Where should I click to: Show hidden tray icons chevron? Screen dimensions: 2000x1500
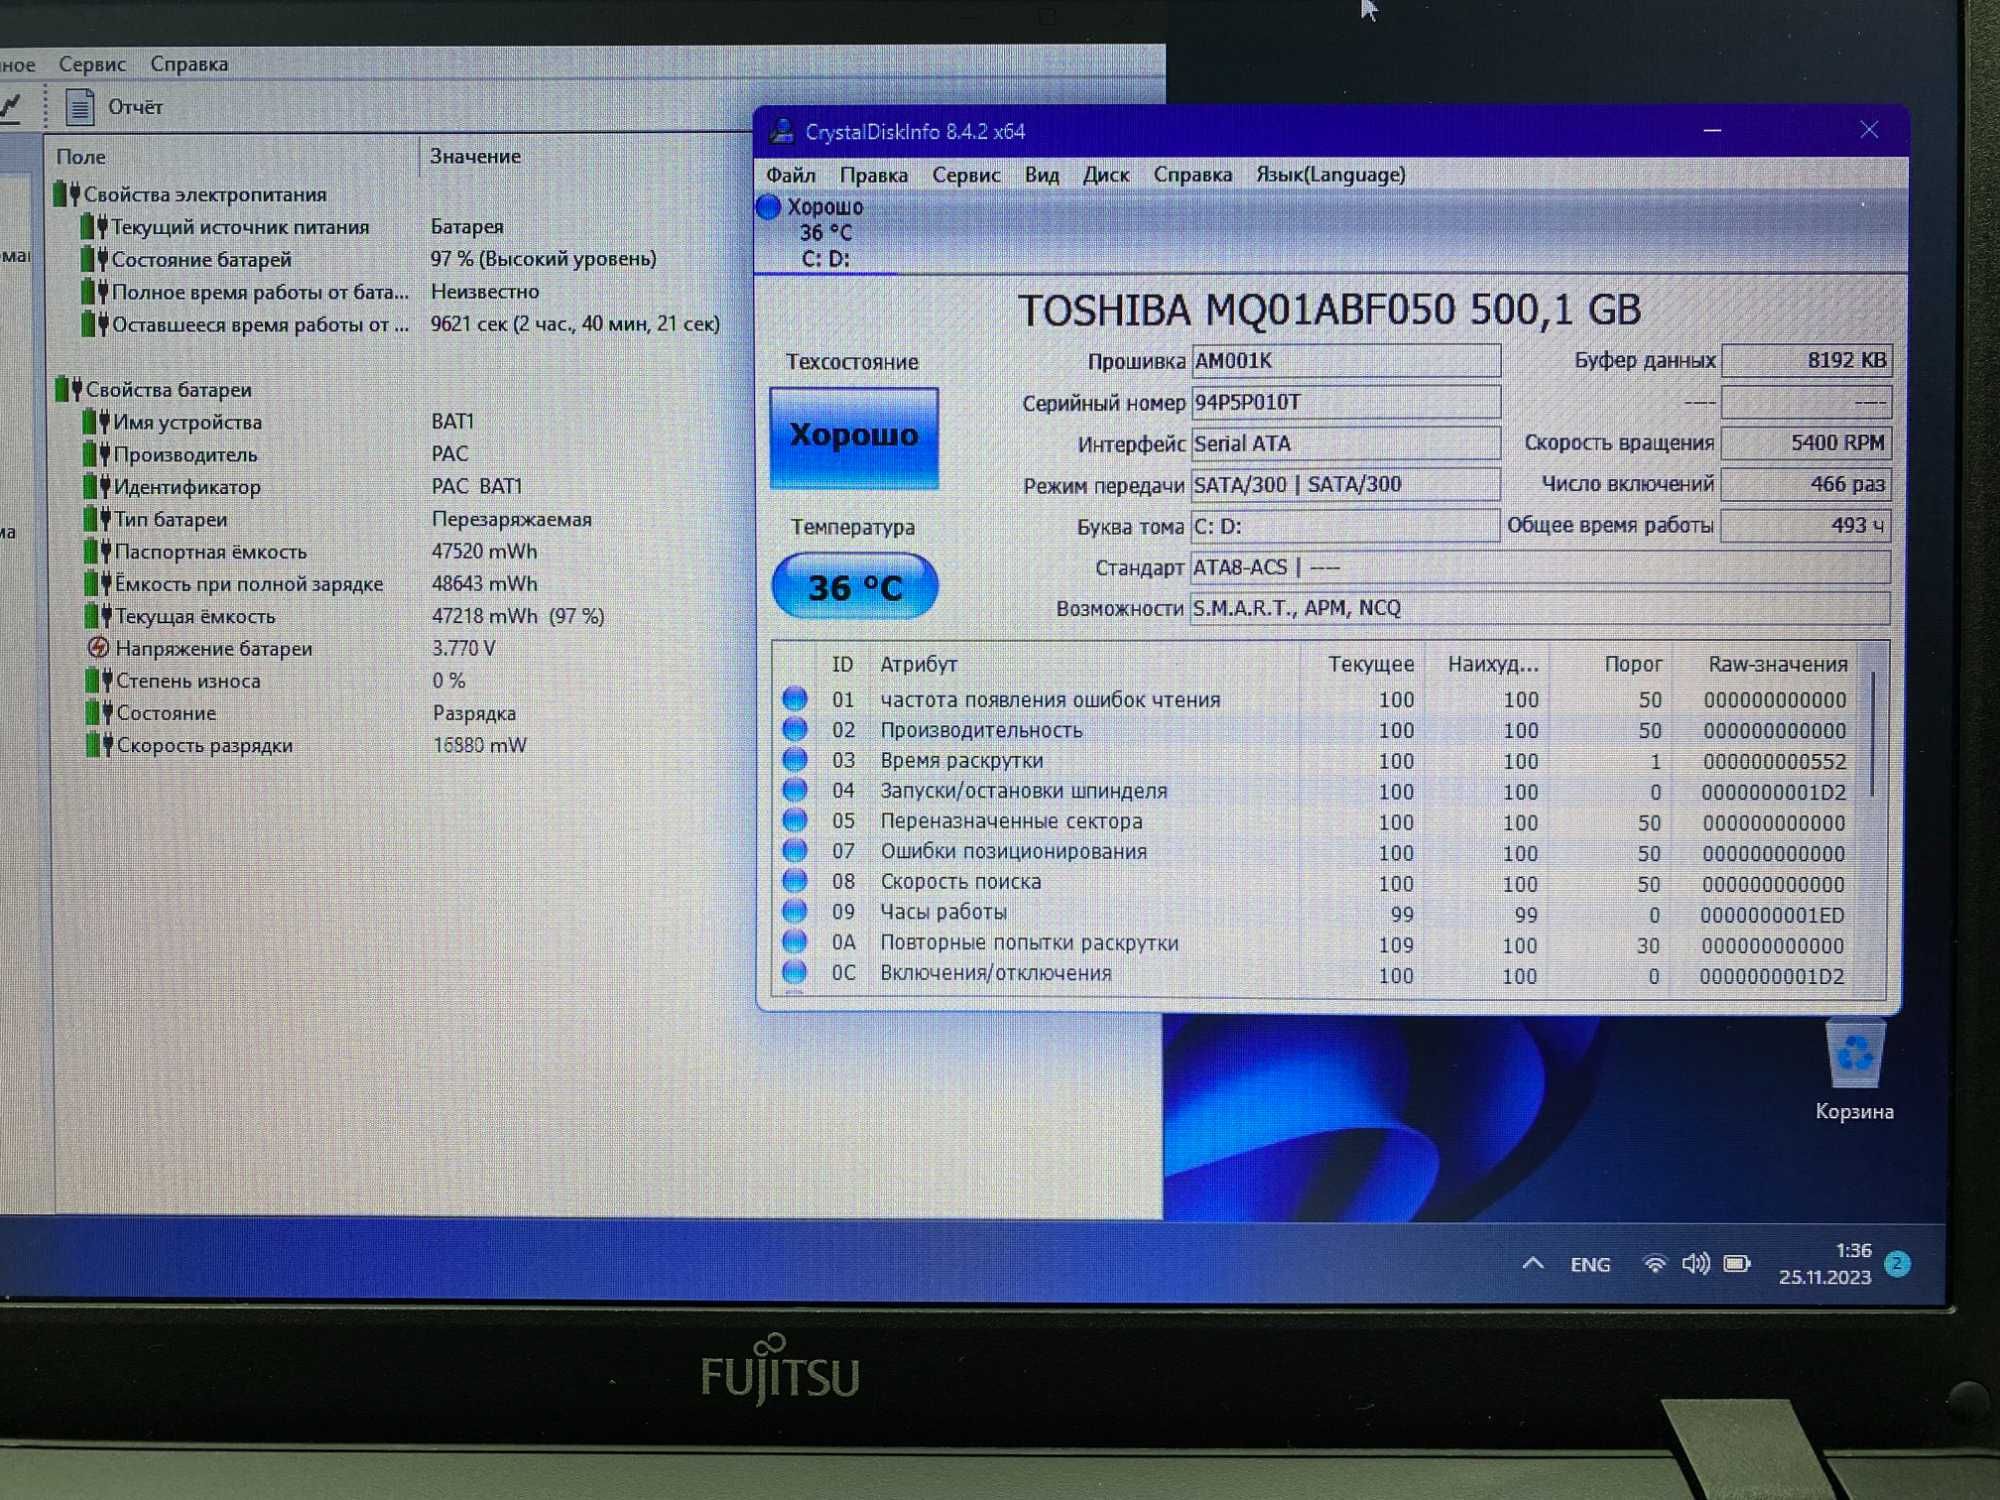(x=1533, y=1264)
